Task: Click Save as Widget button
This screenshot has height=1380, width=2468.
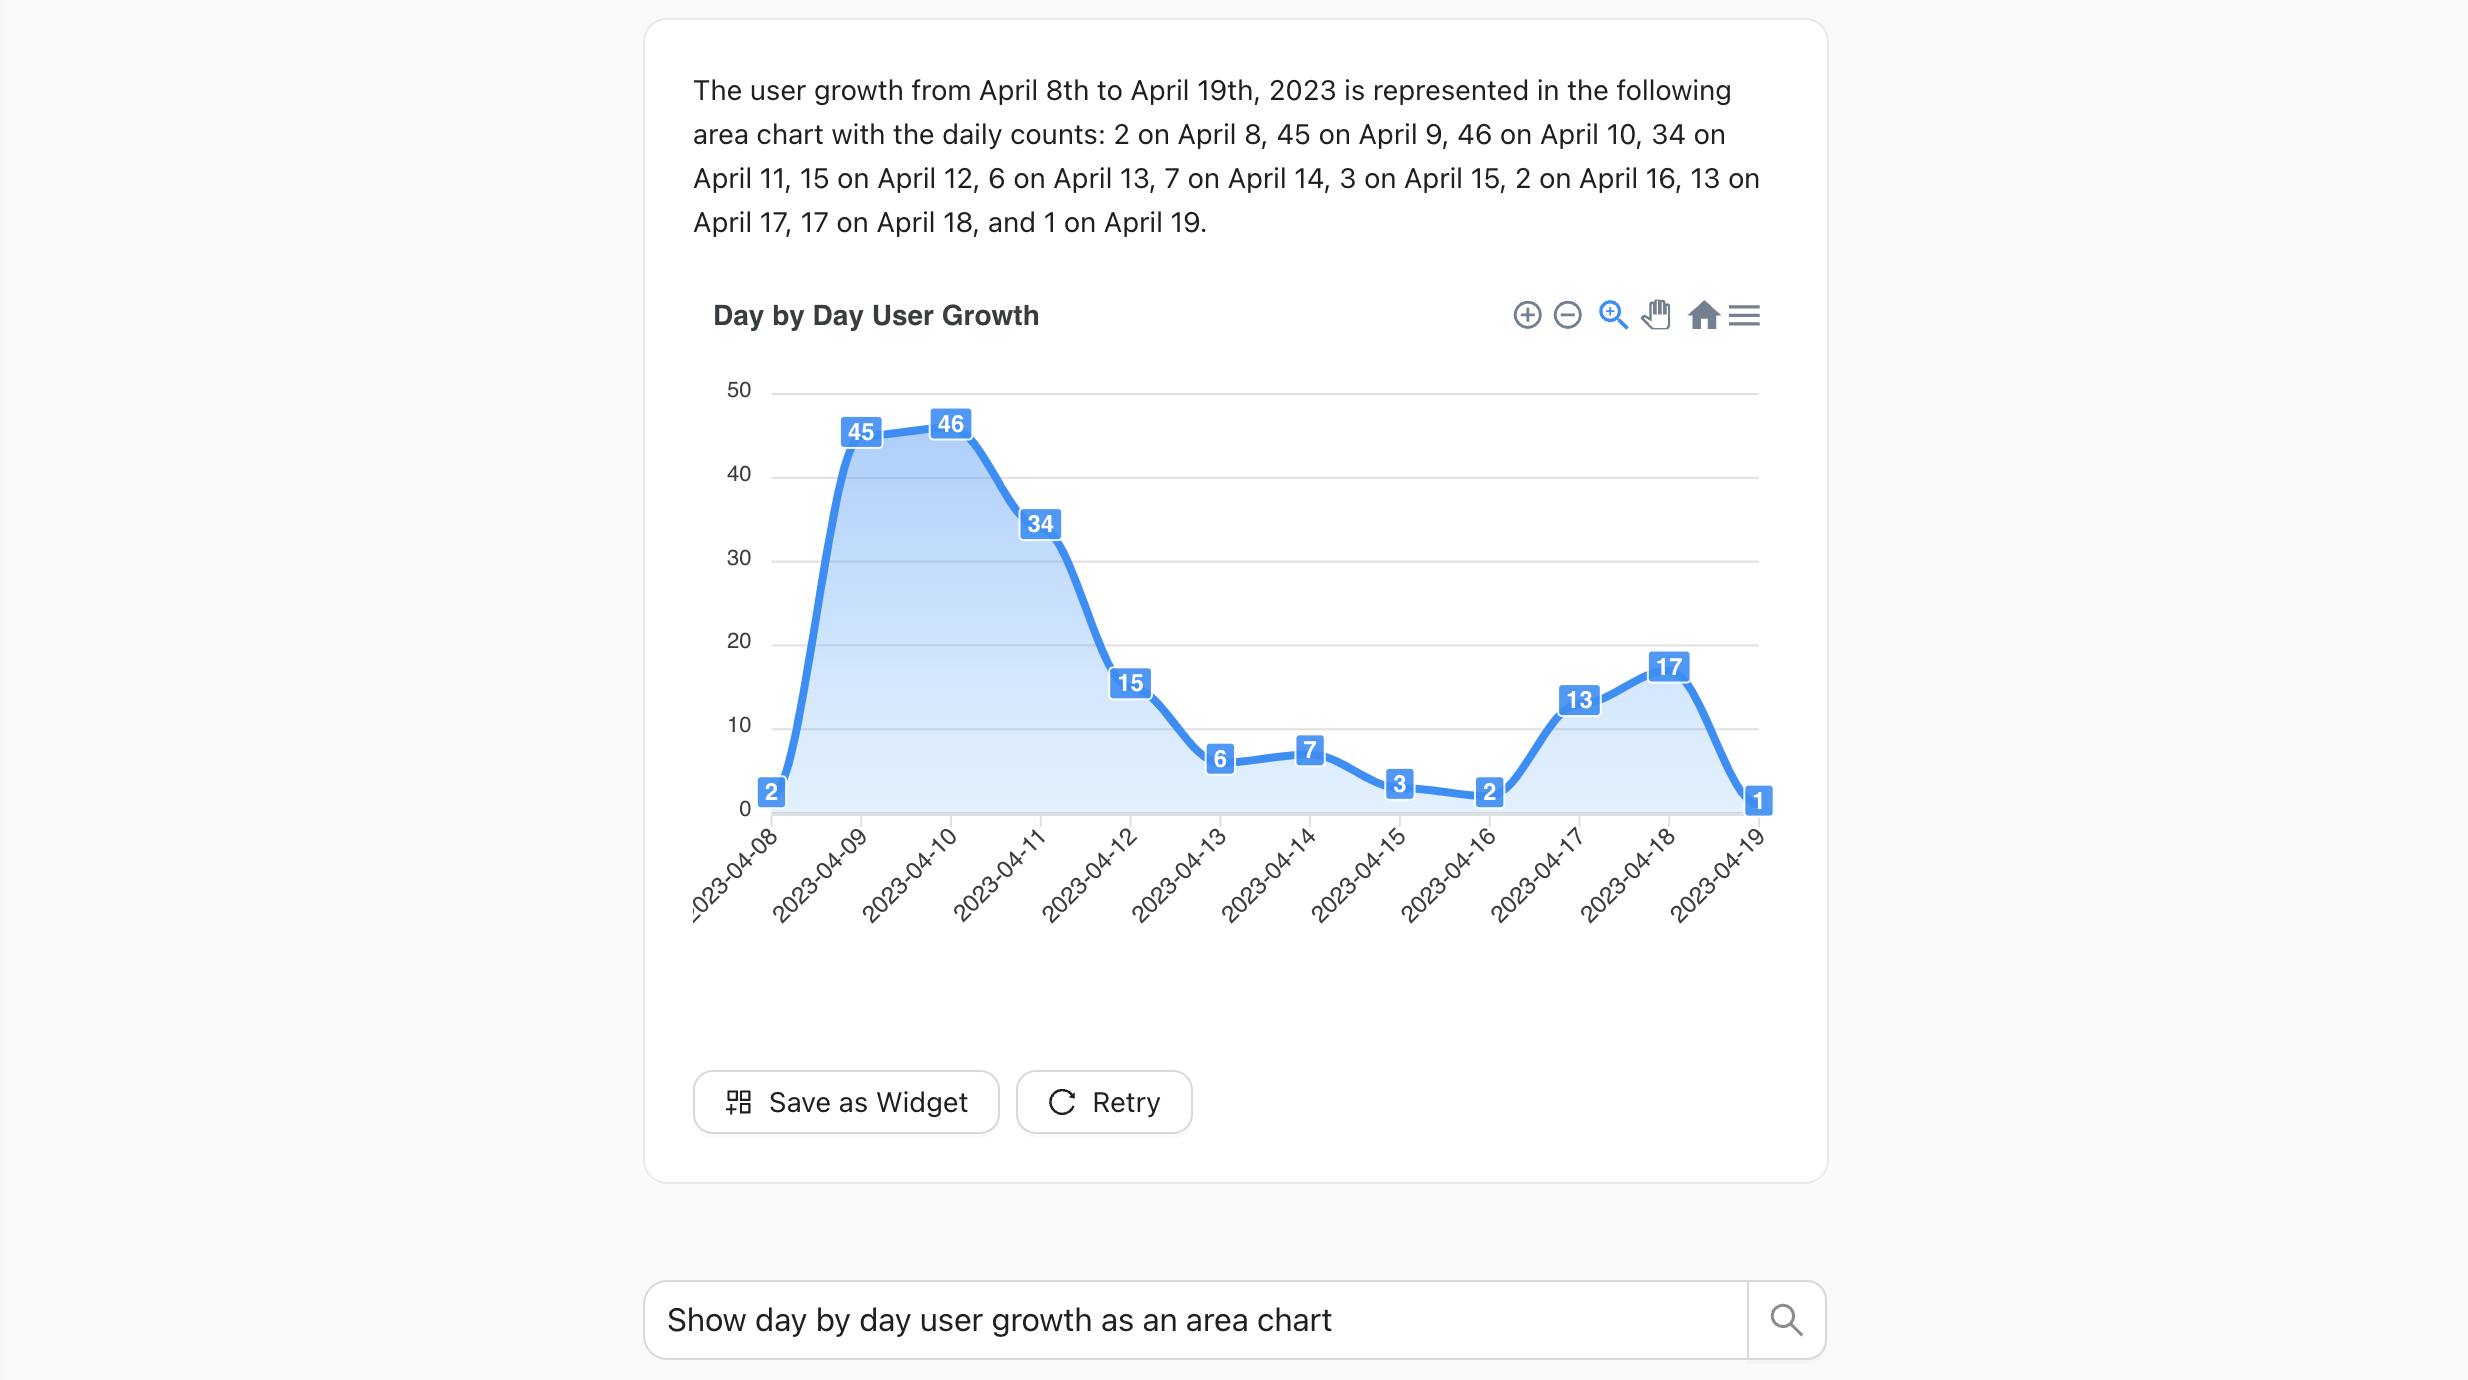Action: pyautogui.click(x=846, y=1102)
